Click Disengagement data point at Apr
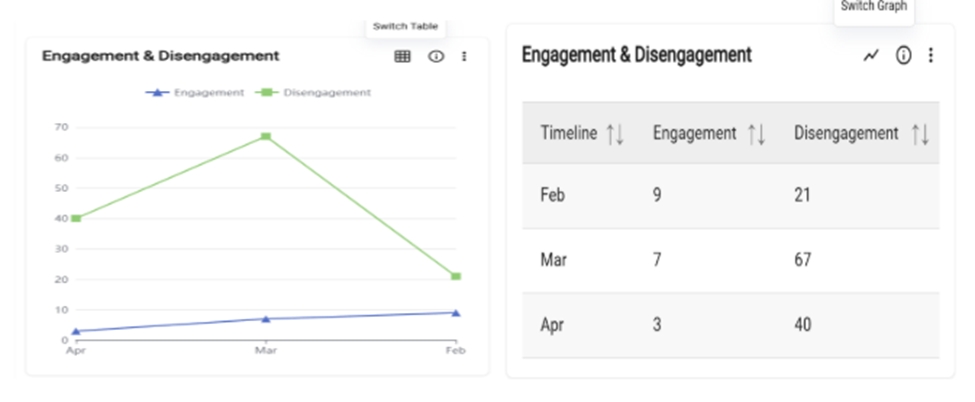Viewport: 975px width, 402px height. pyautogui.click(x=76, y=218)
